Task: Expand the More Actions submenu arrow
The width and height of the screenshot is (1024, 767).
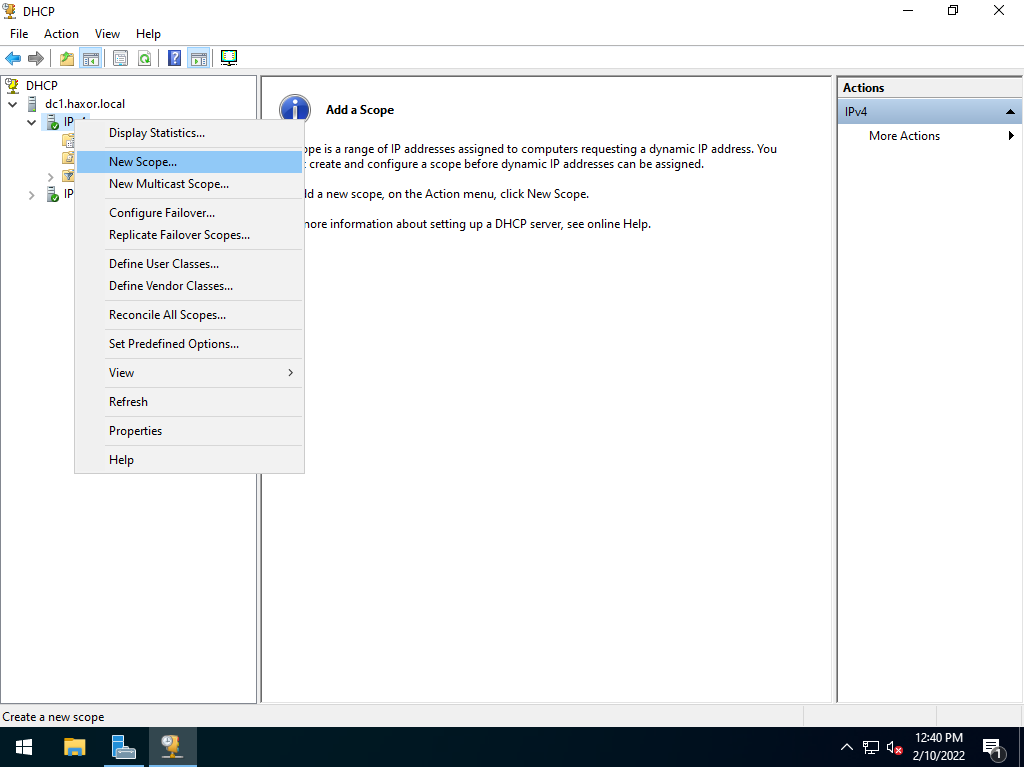Action: (x=1011, y=136)
